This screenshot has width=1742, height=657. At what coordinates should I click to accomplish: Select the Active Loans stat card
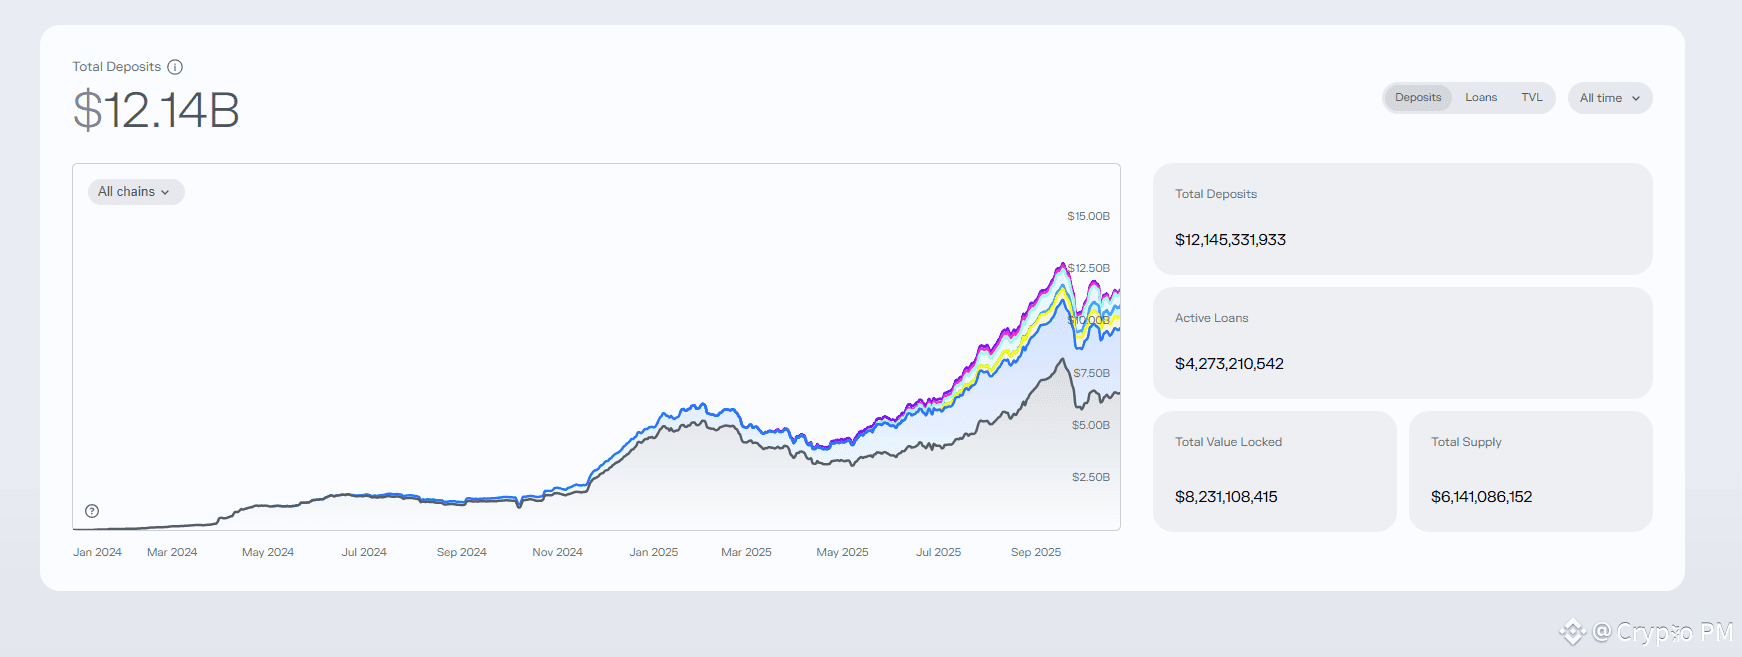(1402, 343)
